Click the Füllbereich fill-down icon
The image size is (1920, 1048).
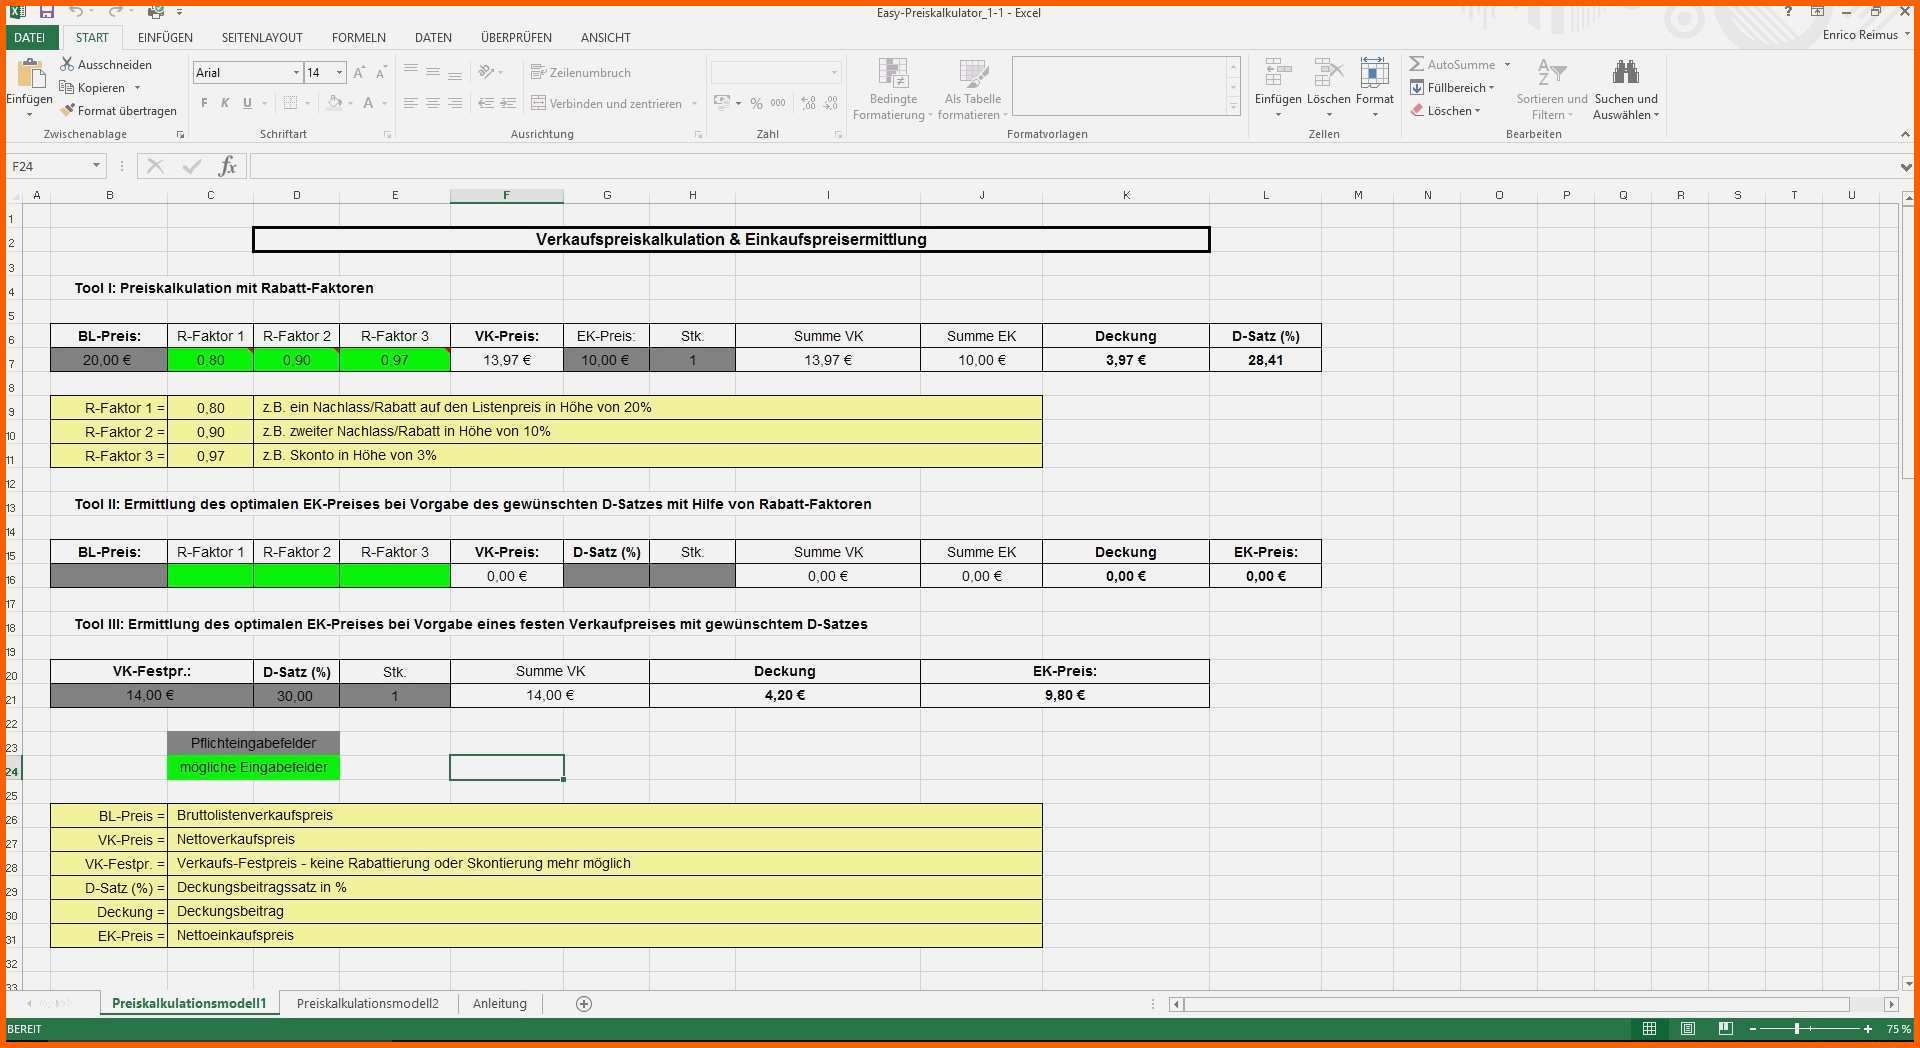tap(1417, 88)
